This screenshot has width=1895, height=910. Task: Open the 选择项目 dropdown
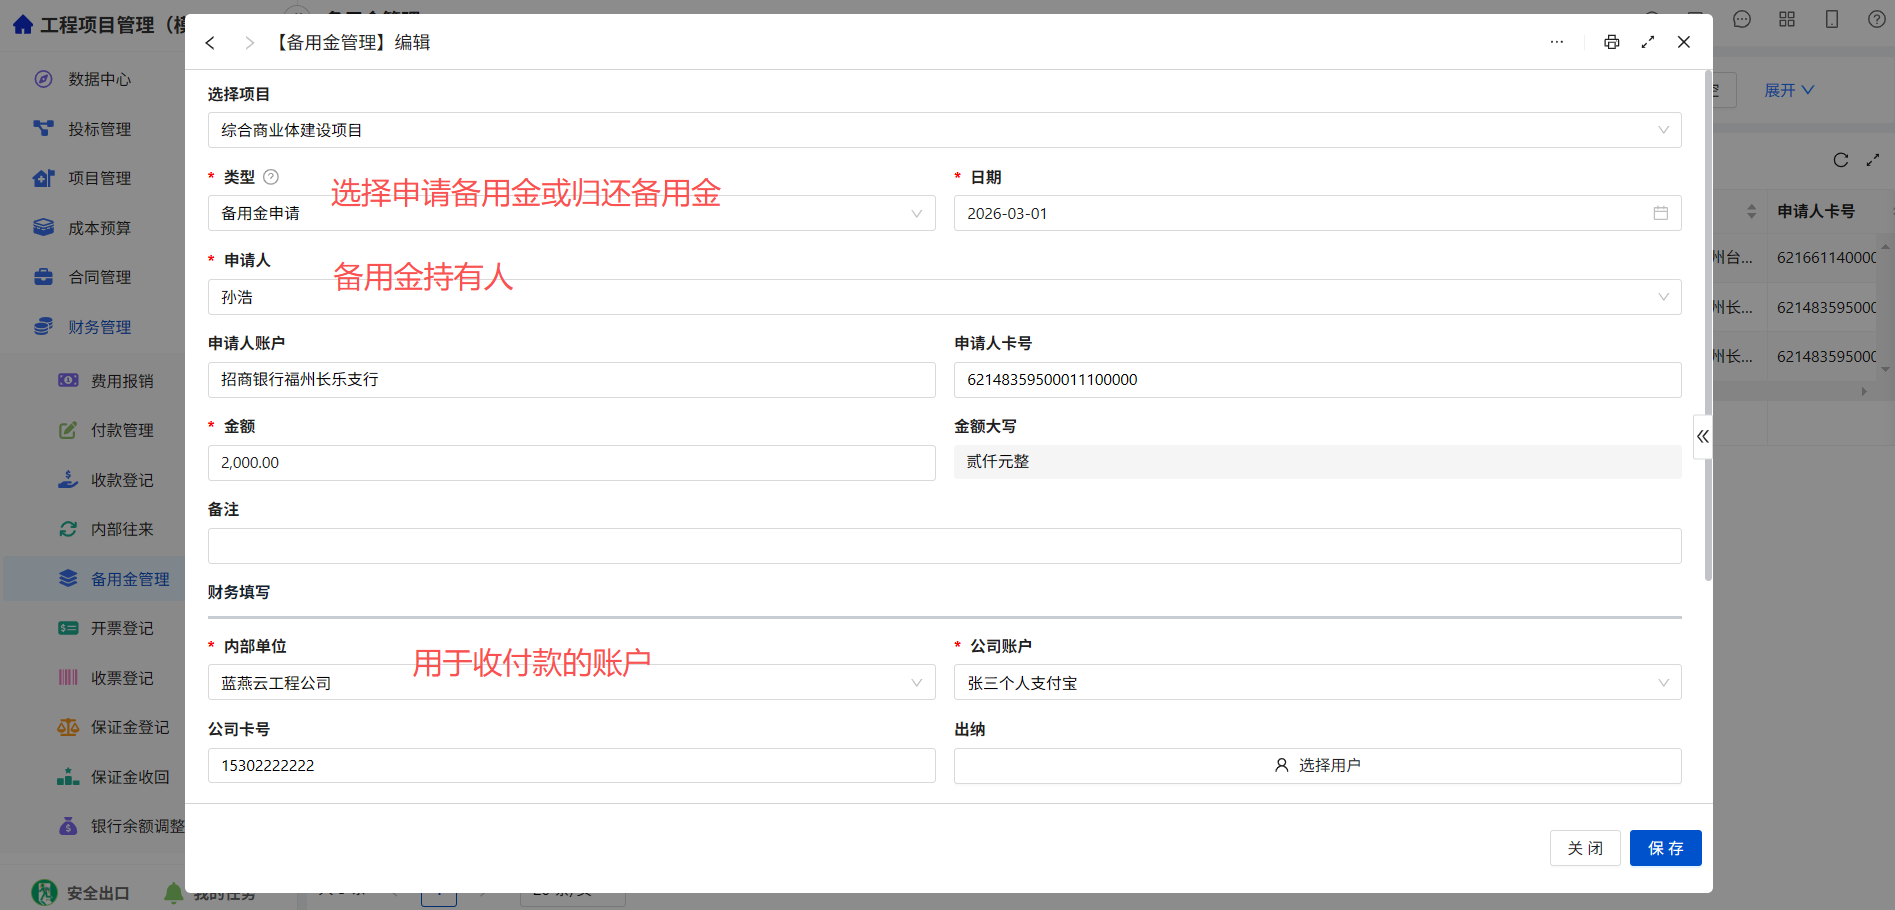point(944,130)
